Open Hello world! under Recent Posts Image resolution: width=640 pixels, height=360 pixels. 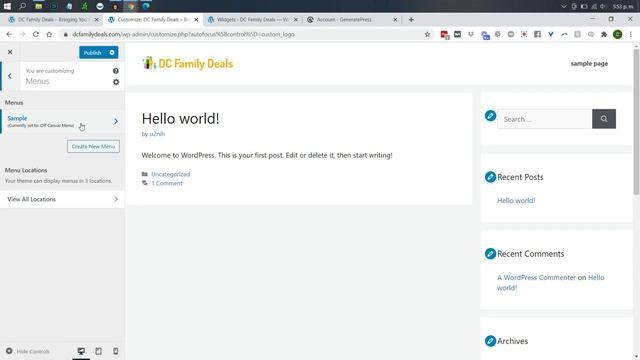(516, 200)
